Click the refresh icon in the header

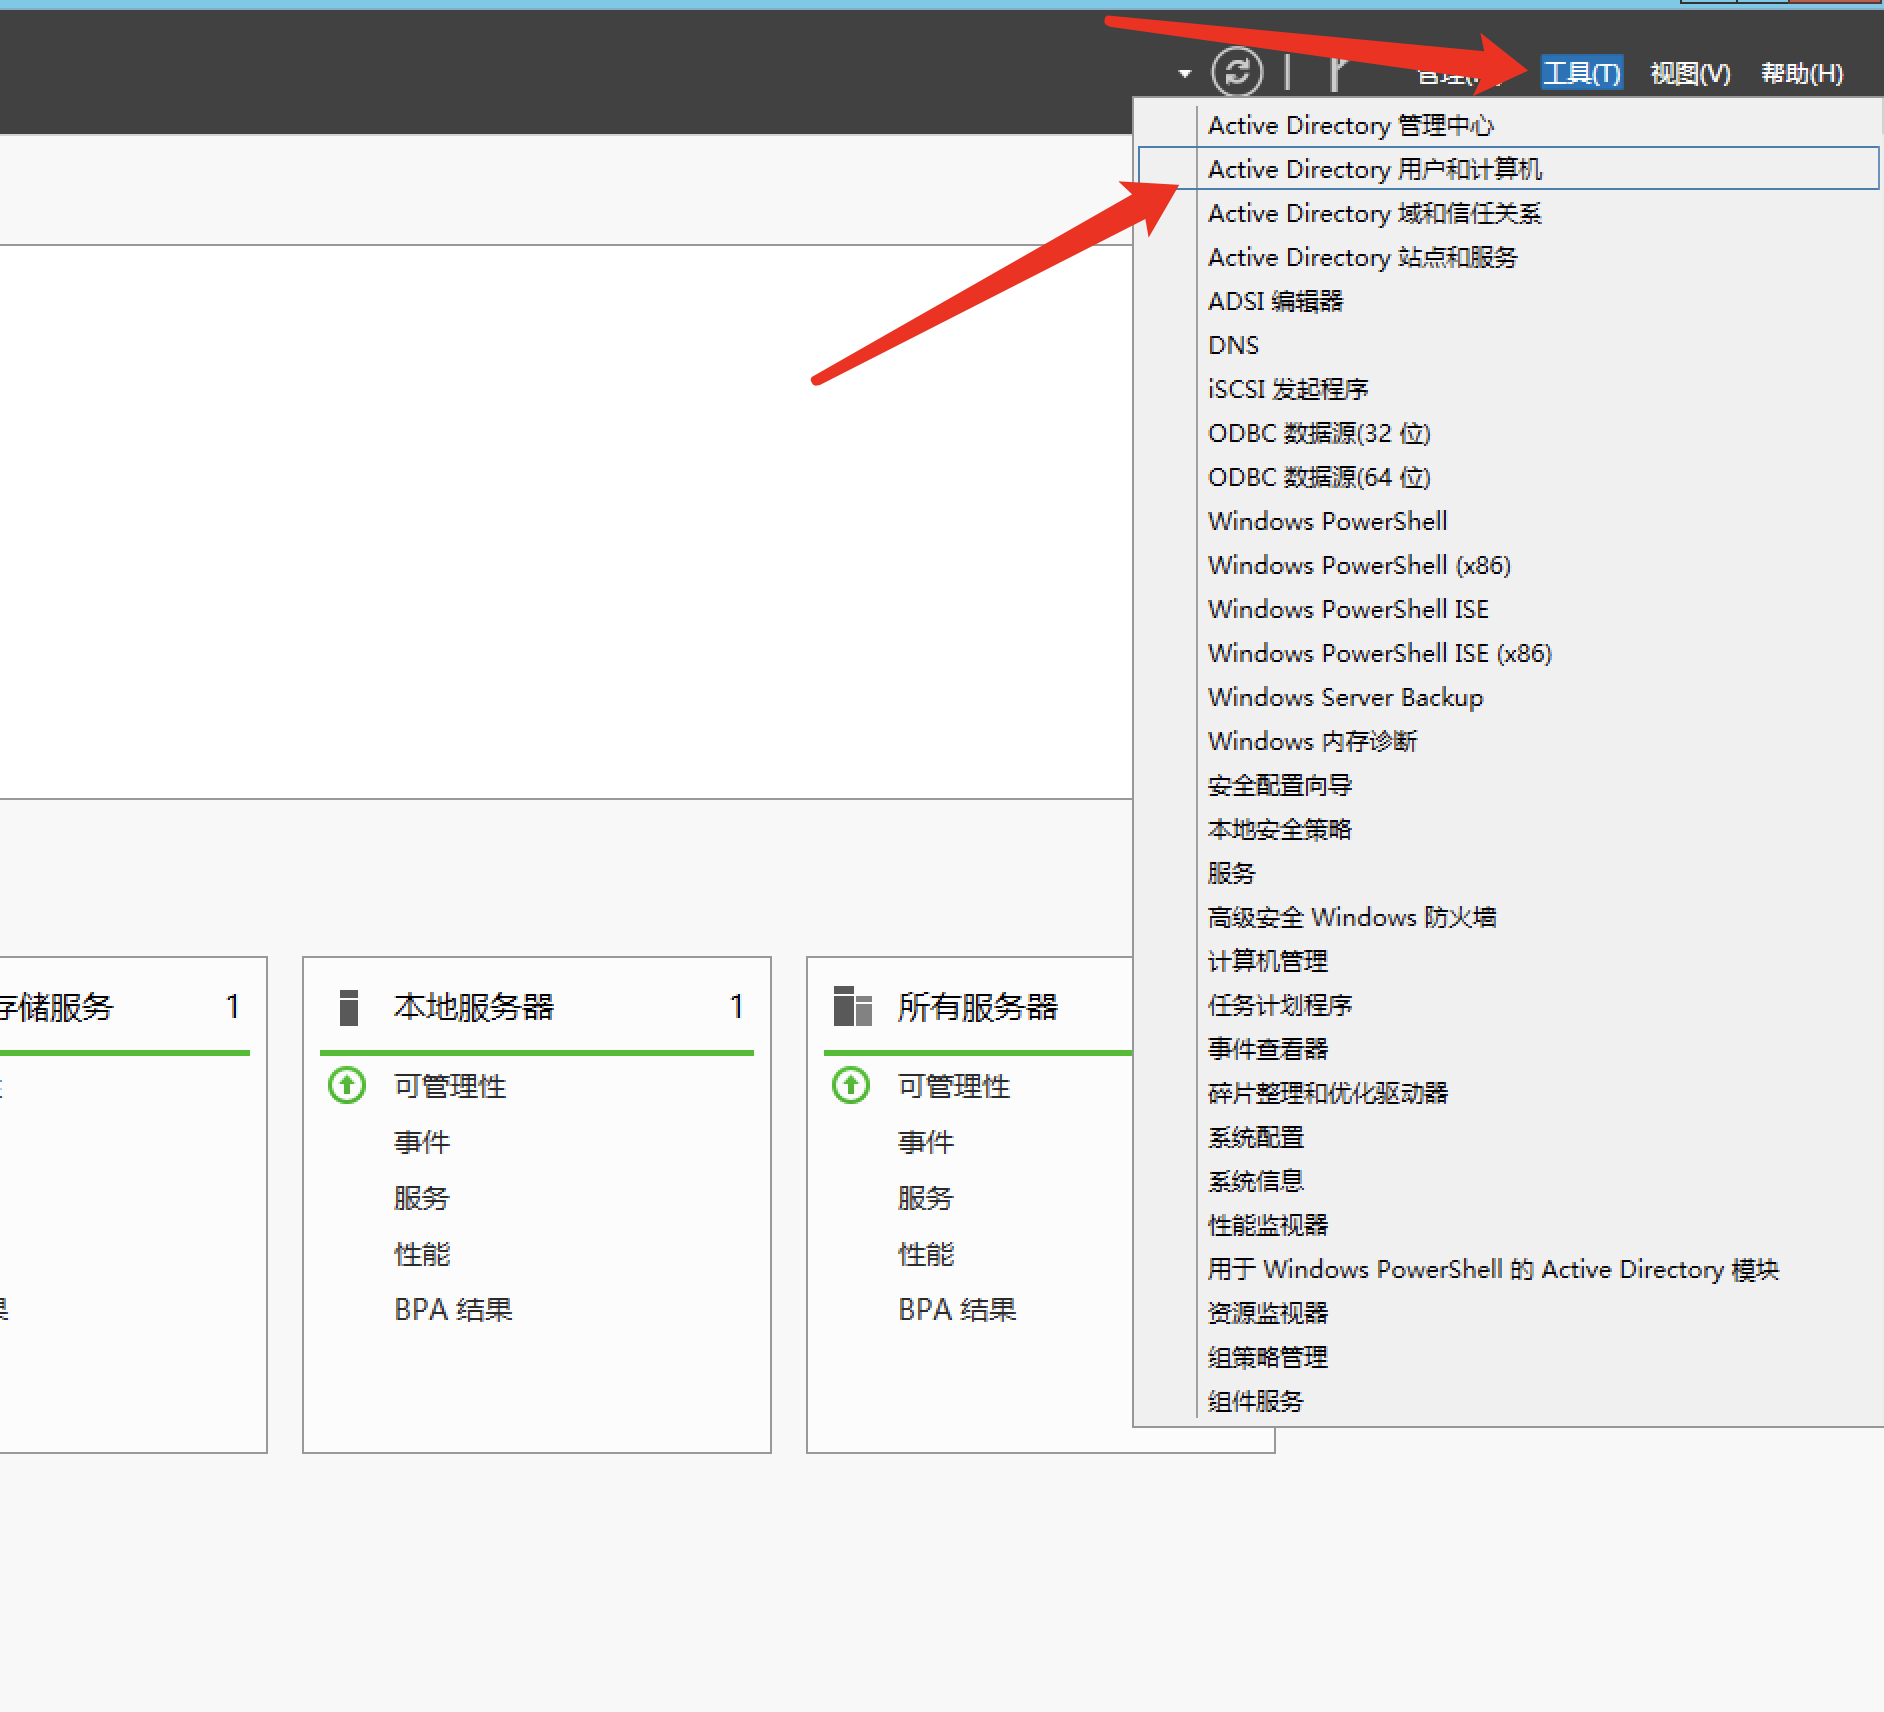click(x=1237, y=72)
